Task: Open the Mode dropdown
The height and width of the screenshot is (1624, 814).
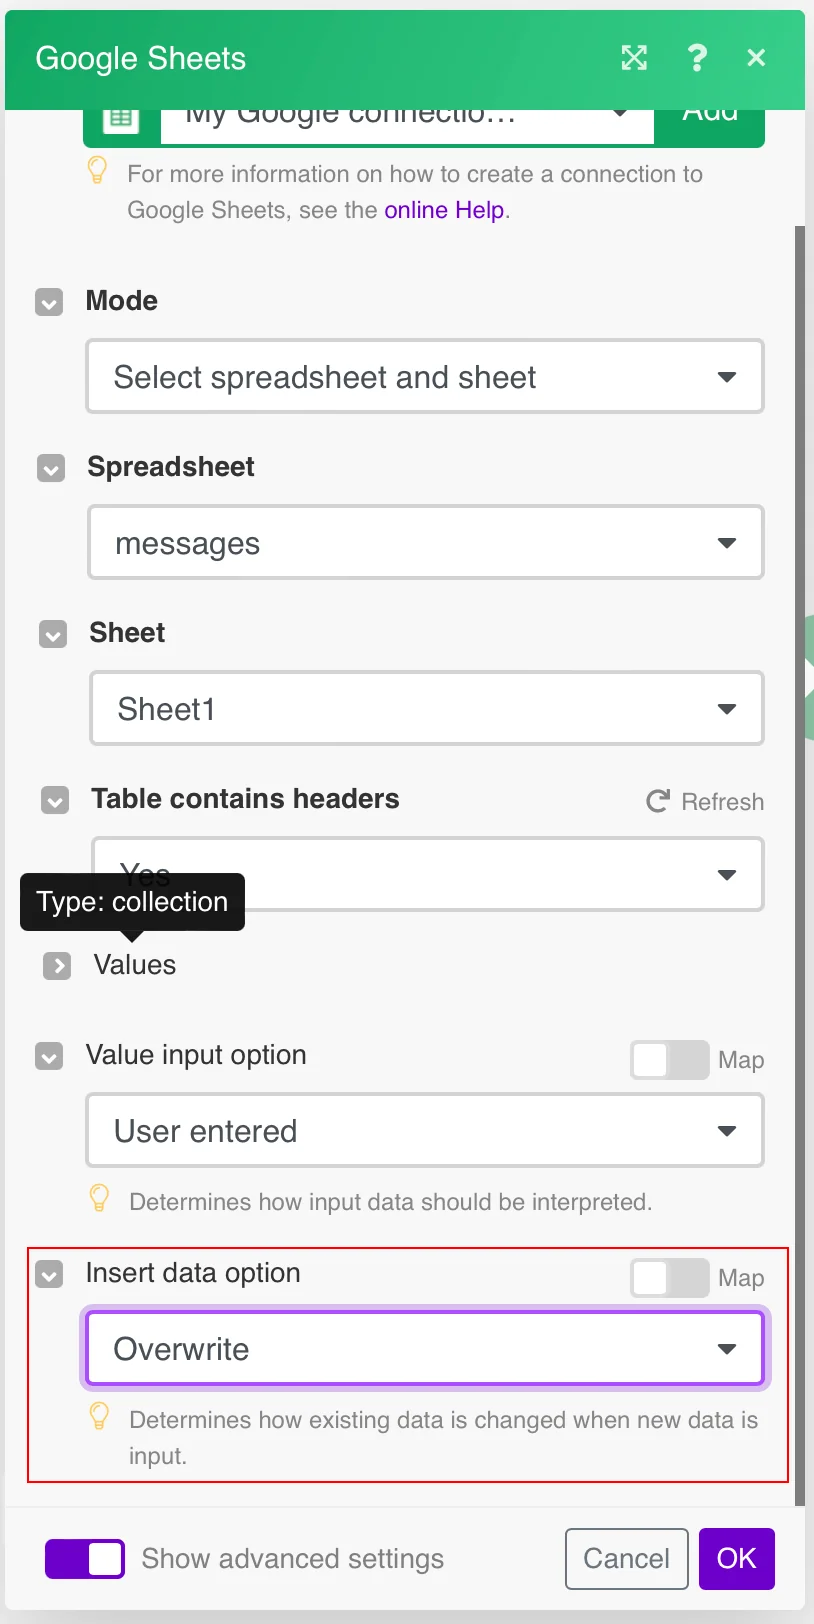Action: 425,377
